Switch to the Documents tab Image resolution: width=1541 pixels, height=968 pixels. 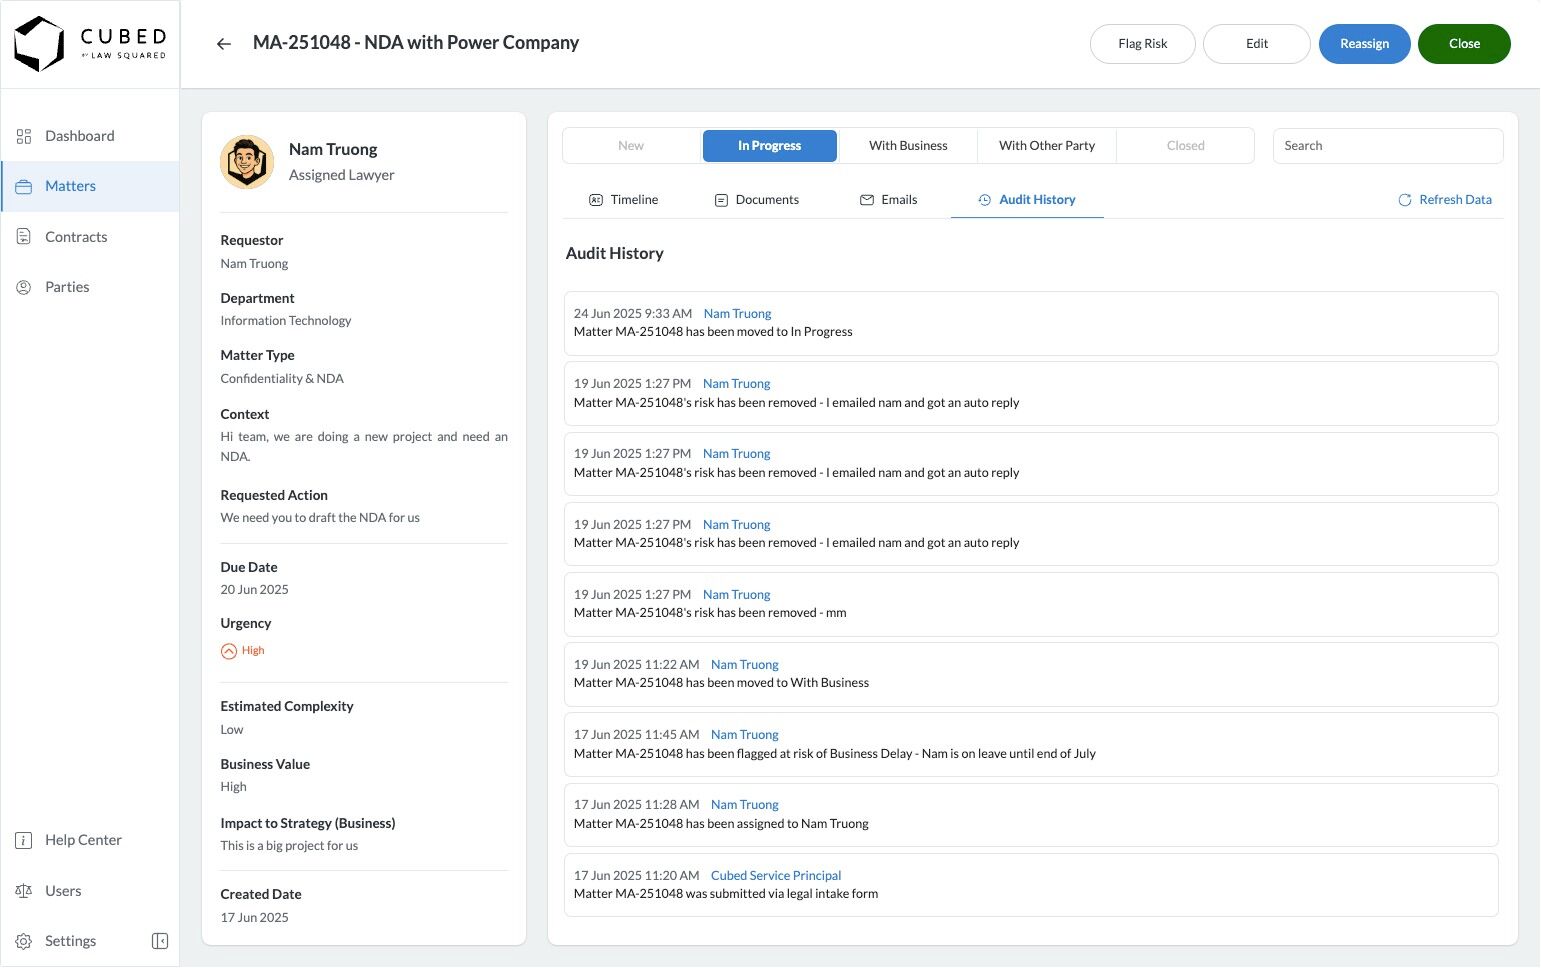(x=757, y=200)
